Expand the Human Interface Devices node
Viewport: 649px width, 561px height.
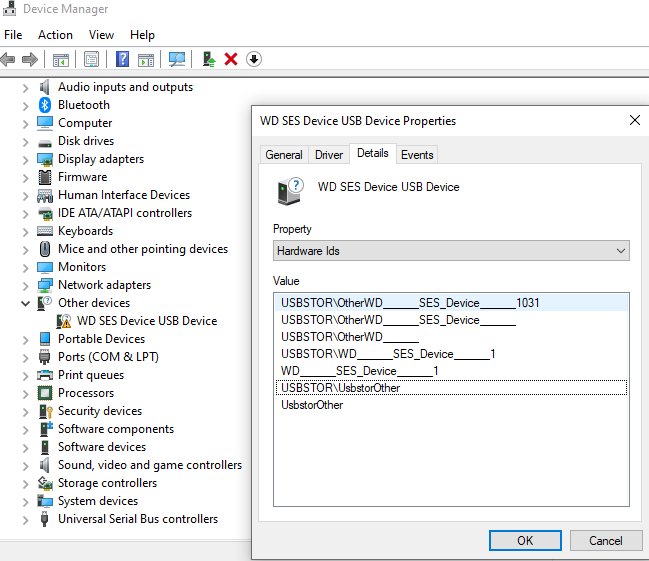coord(26,196)
